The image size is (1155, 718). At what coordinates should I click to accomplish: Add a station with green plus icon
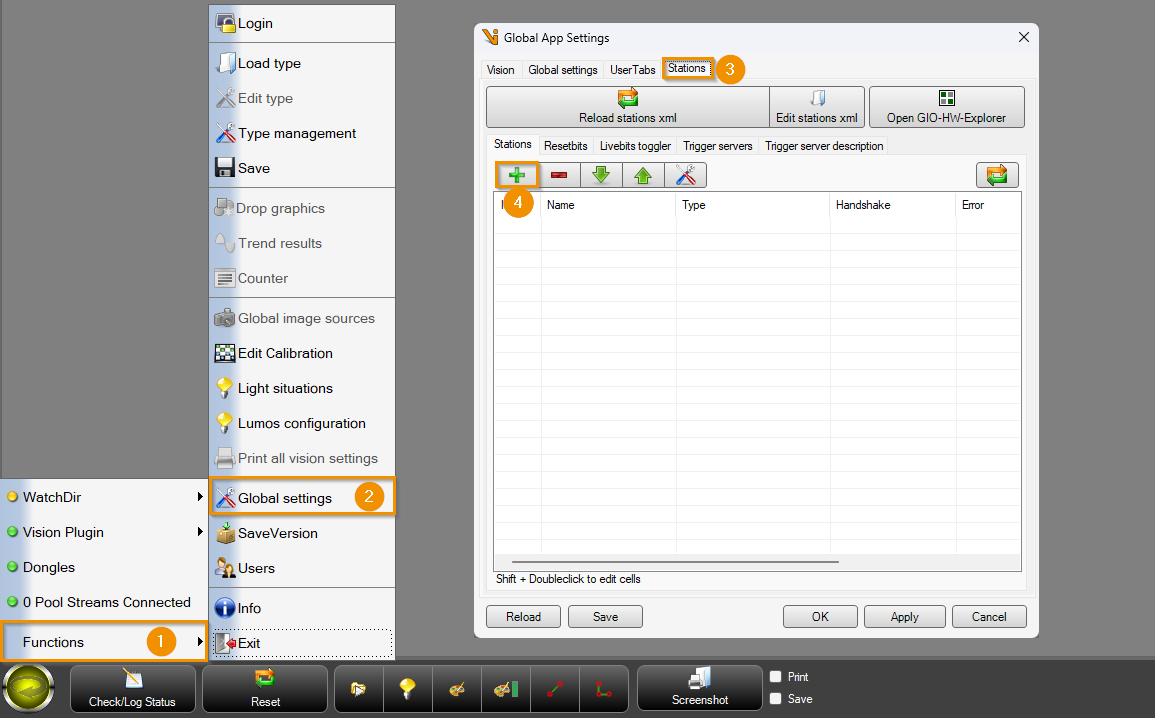click(517, 175)
